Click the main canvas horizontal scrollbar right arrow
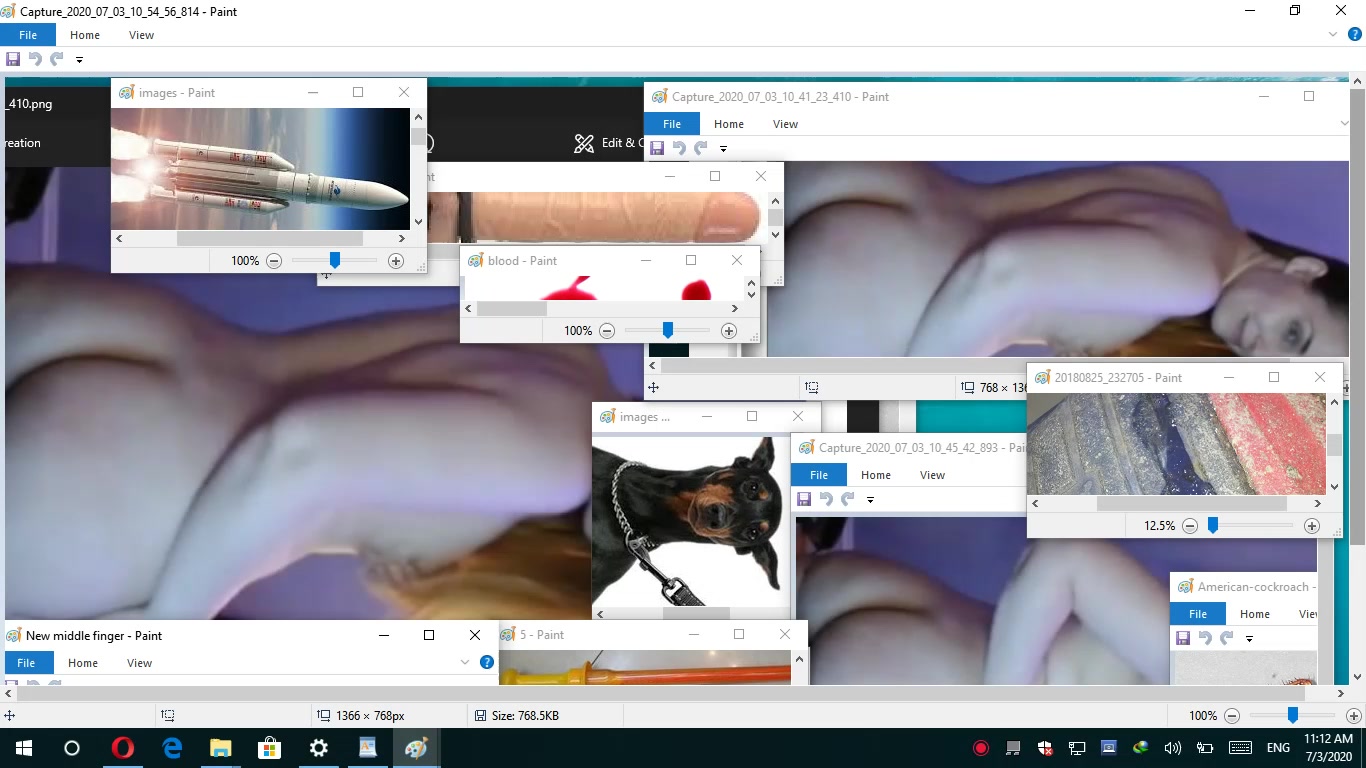1366x768 pixels. pos(1341,693)
